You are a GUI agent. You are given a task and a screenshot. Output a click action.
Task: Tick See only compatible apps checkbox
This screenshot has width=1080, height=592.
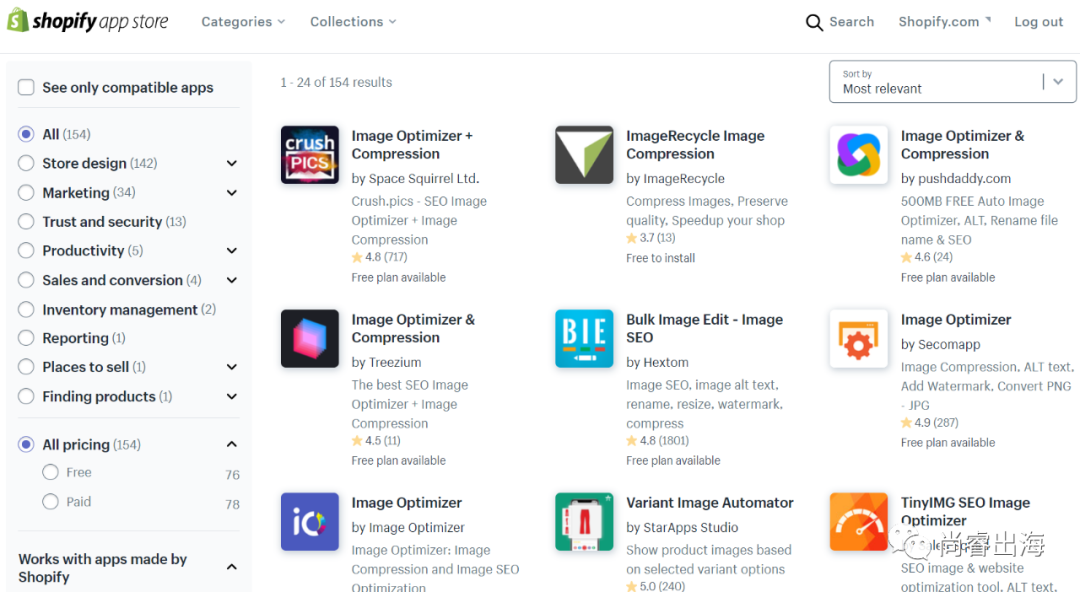coord(26,88)
